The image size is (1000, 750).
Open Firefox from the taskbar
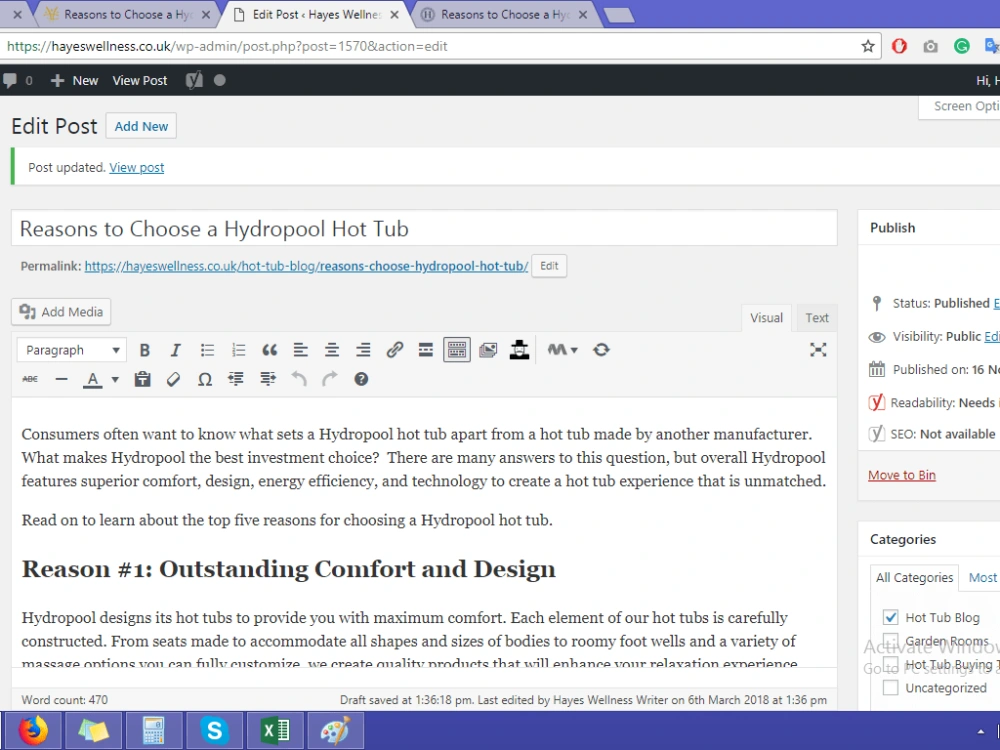(33, 731)
